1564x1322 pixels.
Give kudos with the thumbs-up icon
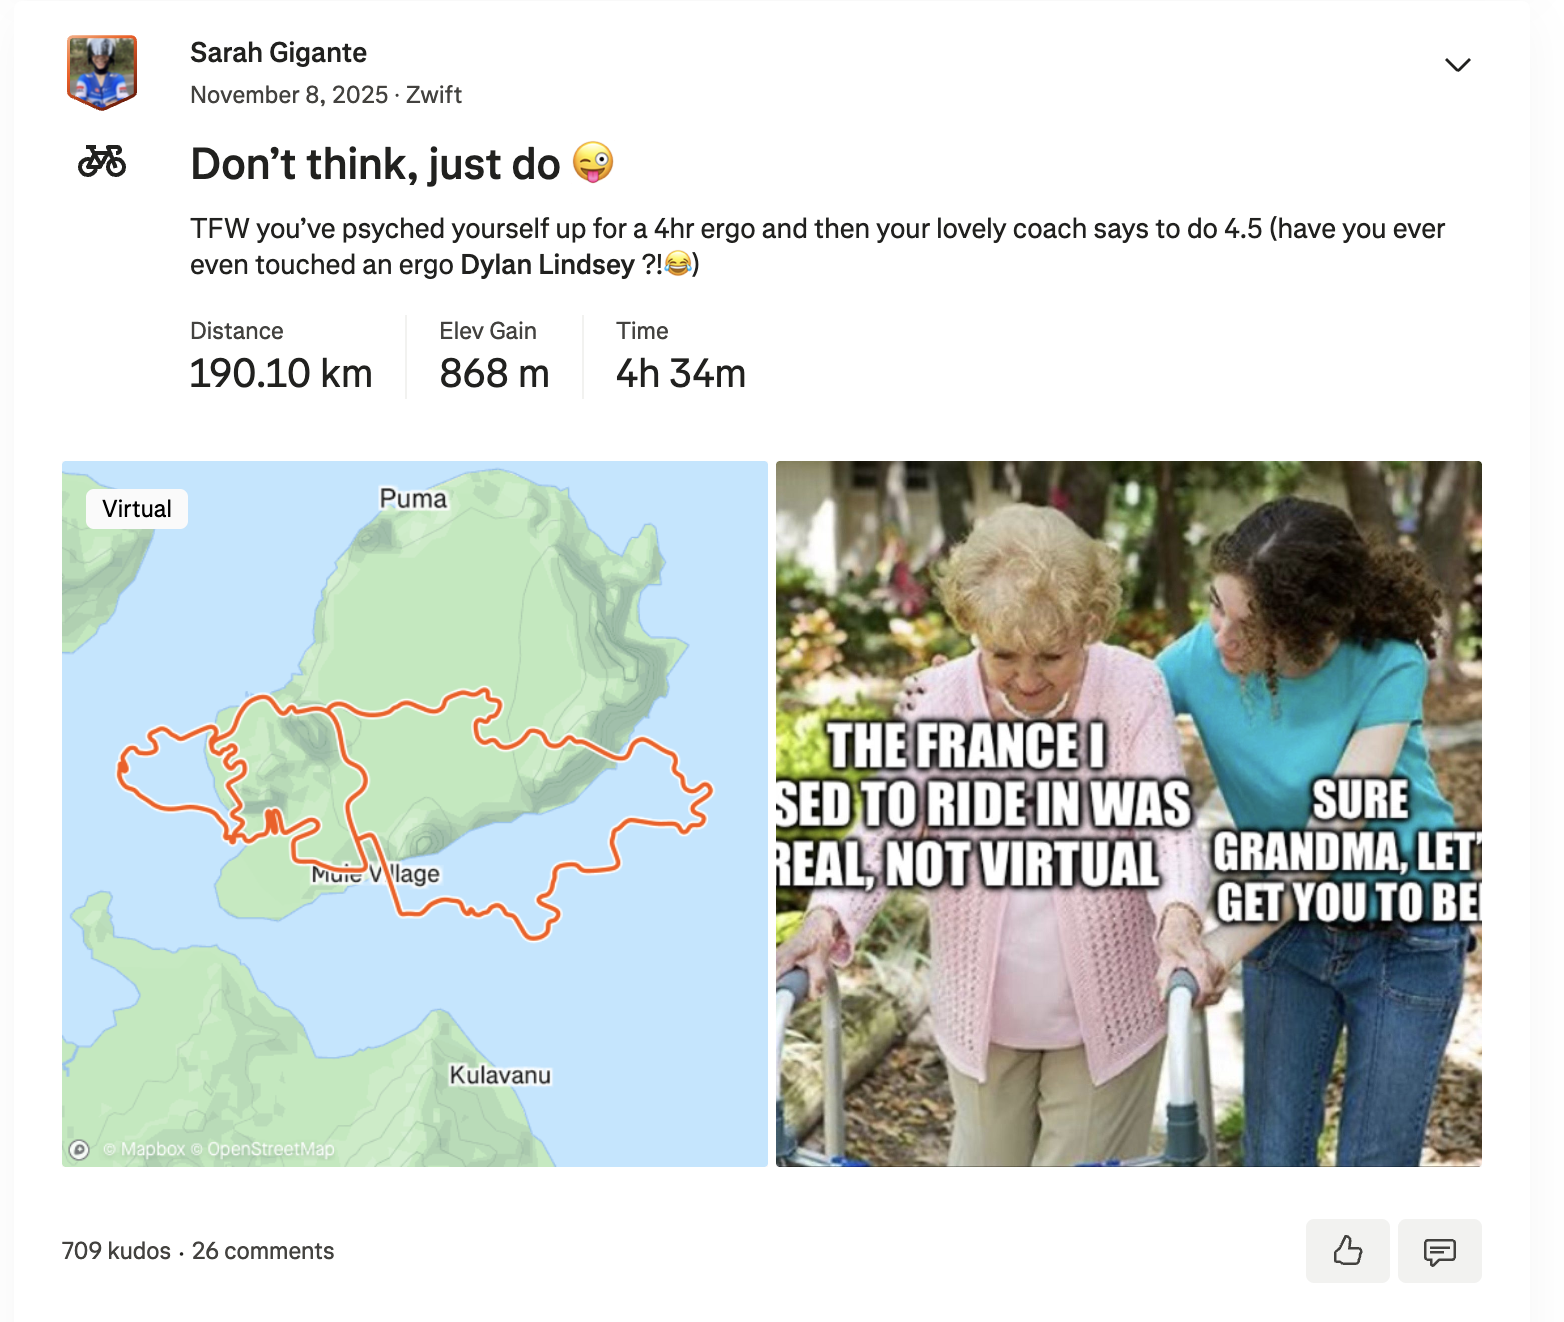pyautogui.click(x=1347, y=1251)
